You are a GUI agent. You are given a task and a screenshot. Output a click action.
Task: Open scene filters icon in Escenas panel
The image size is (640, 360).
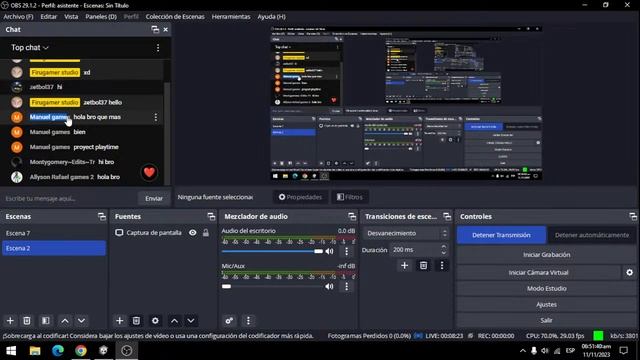point(46,321)
